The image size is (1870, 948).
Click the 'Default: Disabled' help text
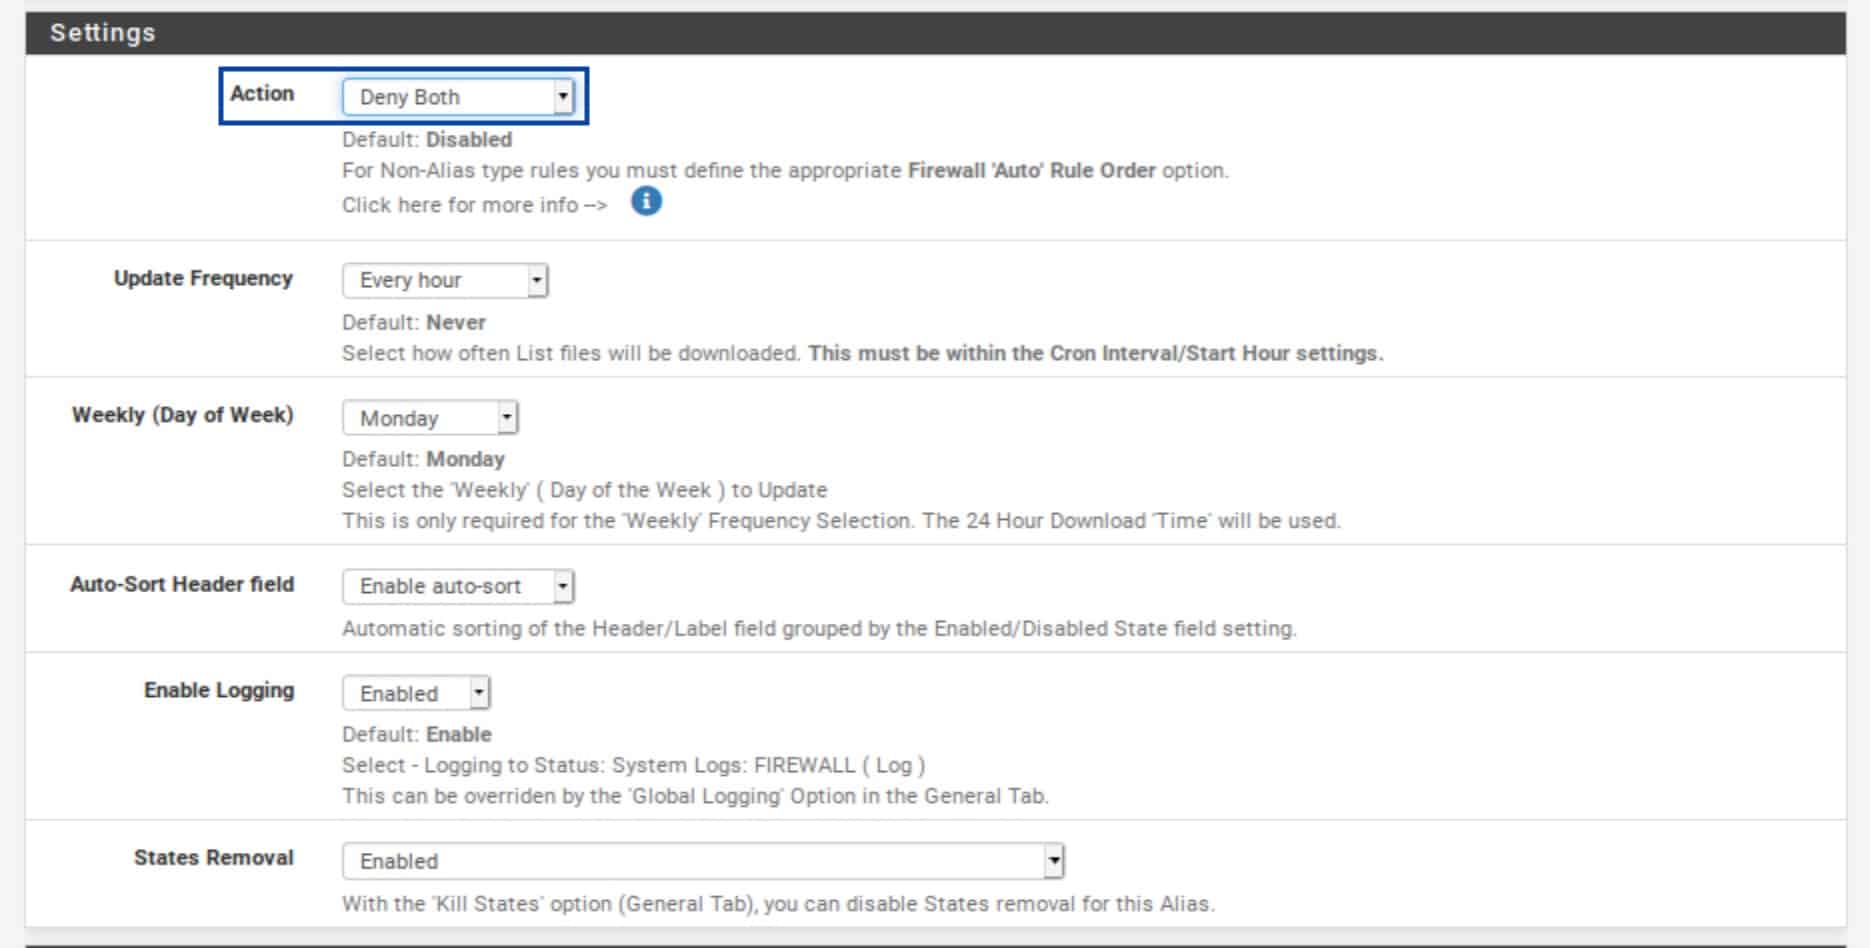tap(427, 140)
